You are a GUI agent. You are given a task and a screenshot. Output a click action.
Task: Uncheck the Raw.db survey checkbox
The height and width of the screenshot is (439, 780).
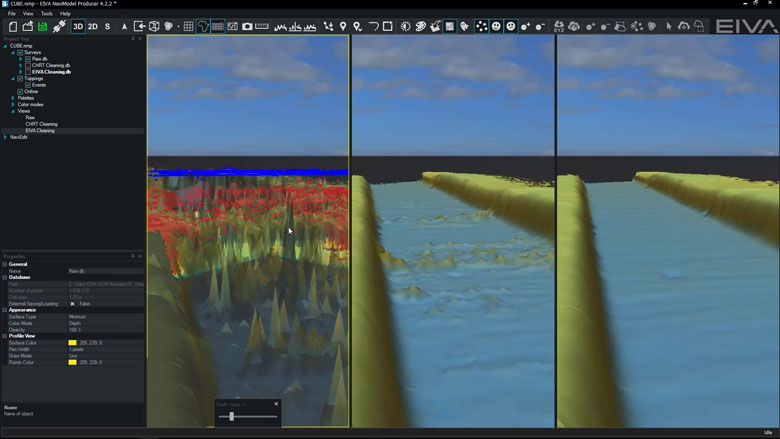pos(28,59)
